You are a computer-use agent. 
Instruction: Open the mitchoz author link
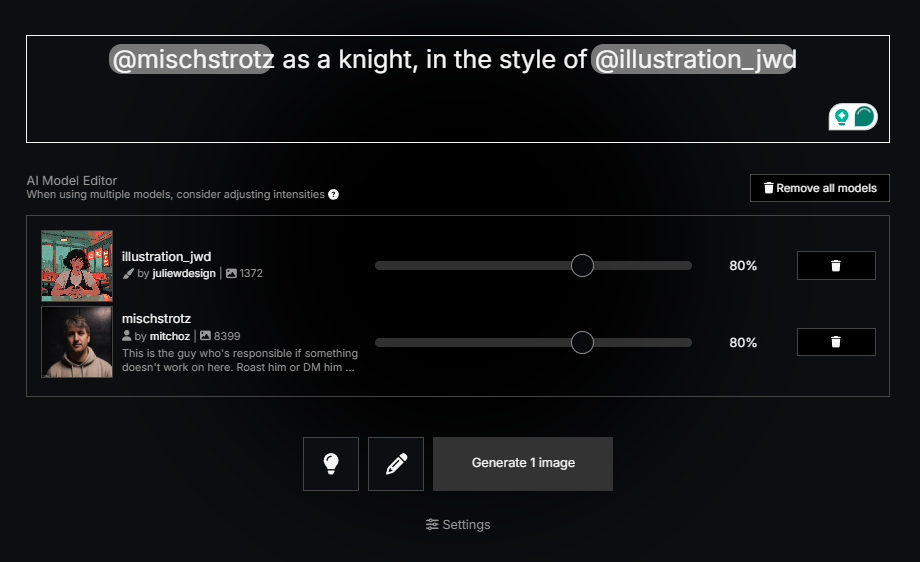[169, 336]
